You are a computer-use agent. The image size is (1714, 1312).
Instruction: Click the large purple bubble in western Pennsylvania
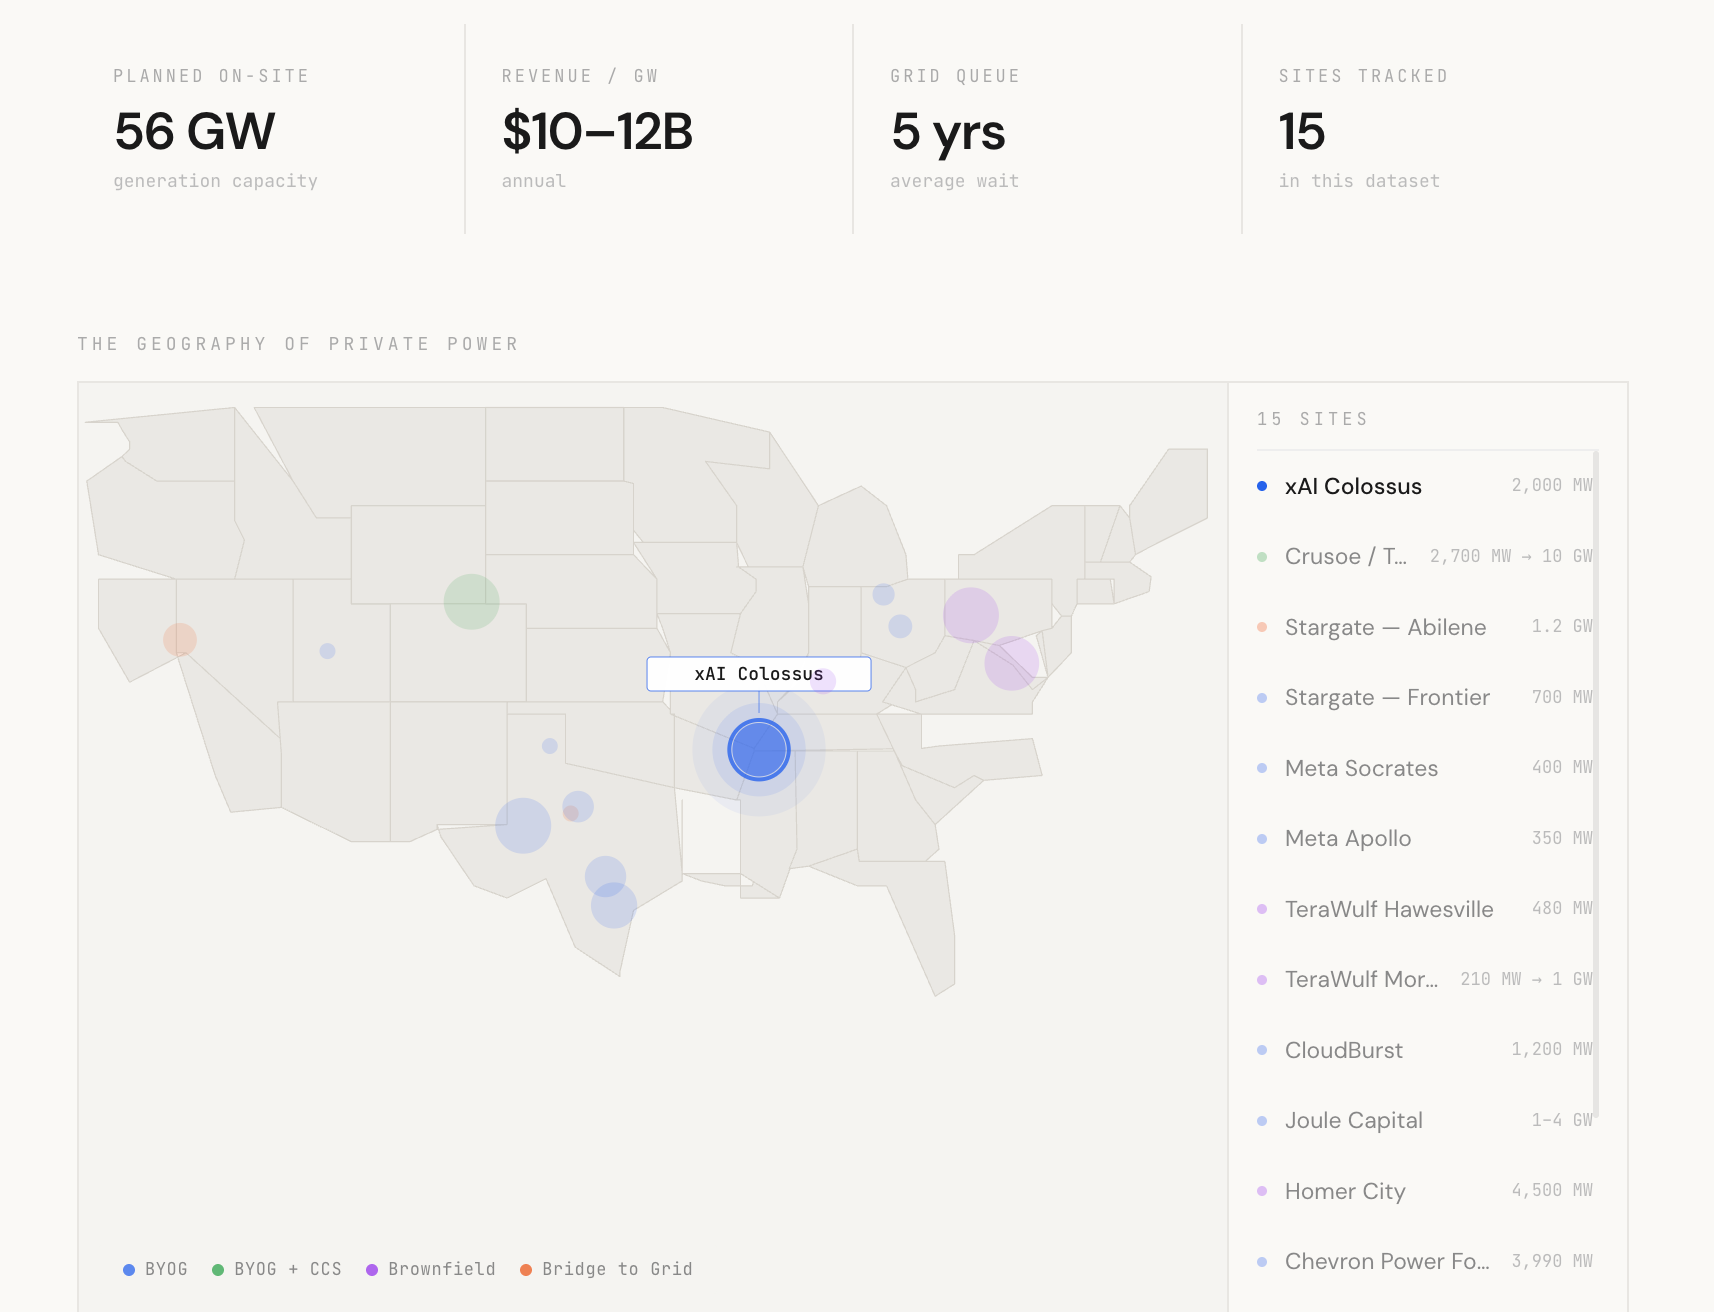point(970,615)
